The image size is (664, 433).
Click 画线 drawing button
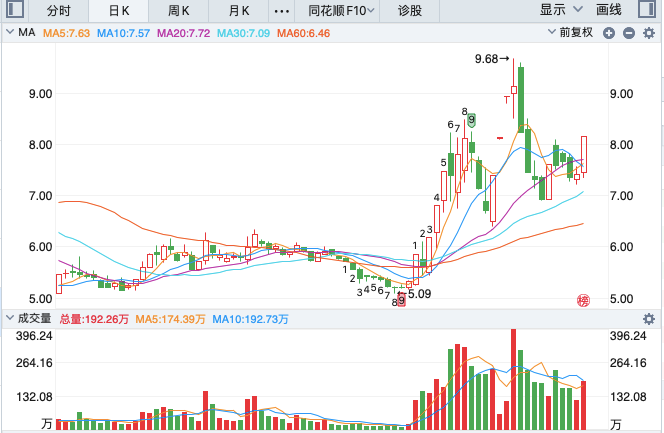click(x=609, y=10)
